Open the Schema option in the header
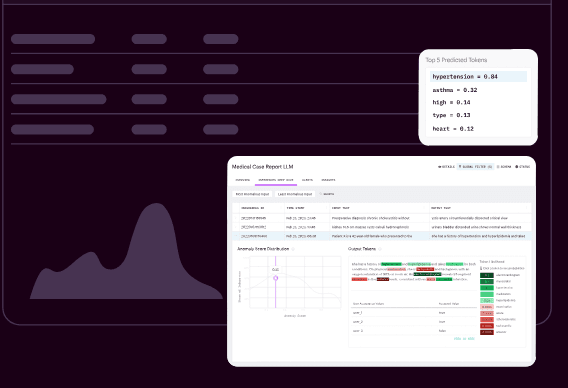Screen dimensions: 568x388 tap(504, 167)
